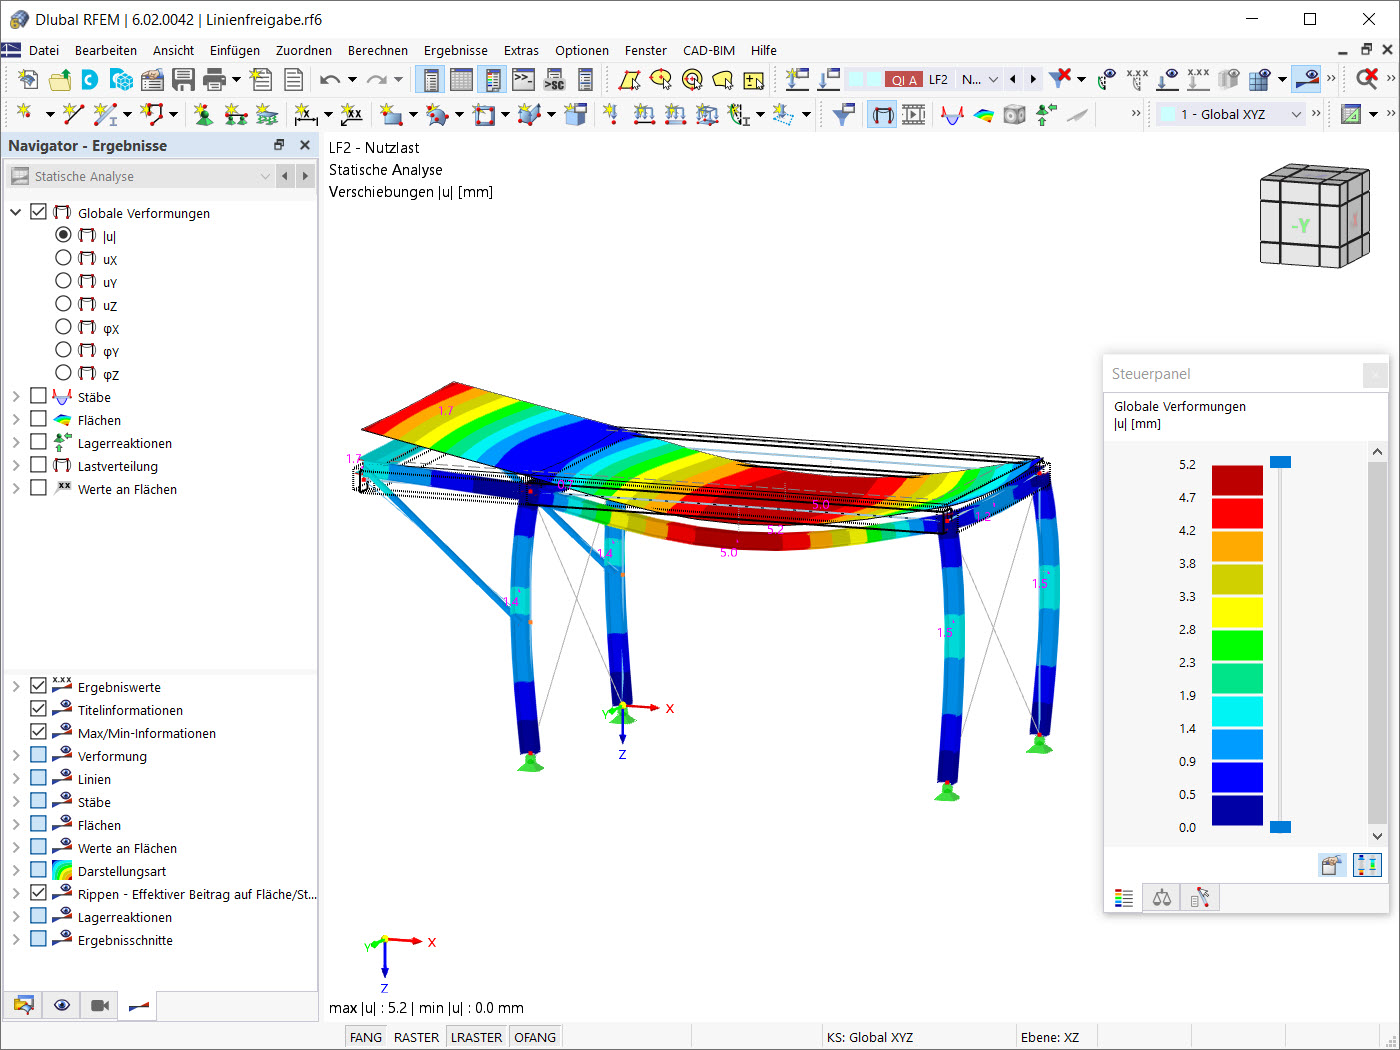
Task: Open the Hilfe menu
Action: 764,50
